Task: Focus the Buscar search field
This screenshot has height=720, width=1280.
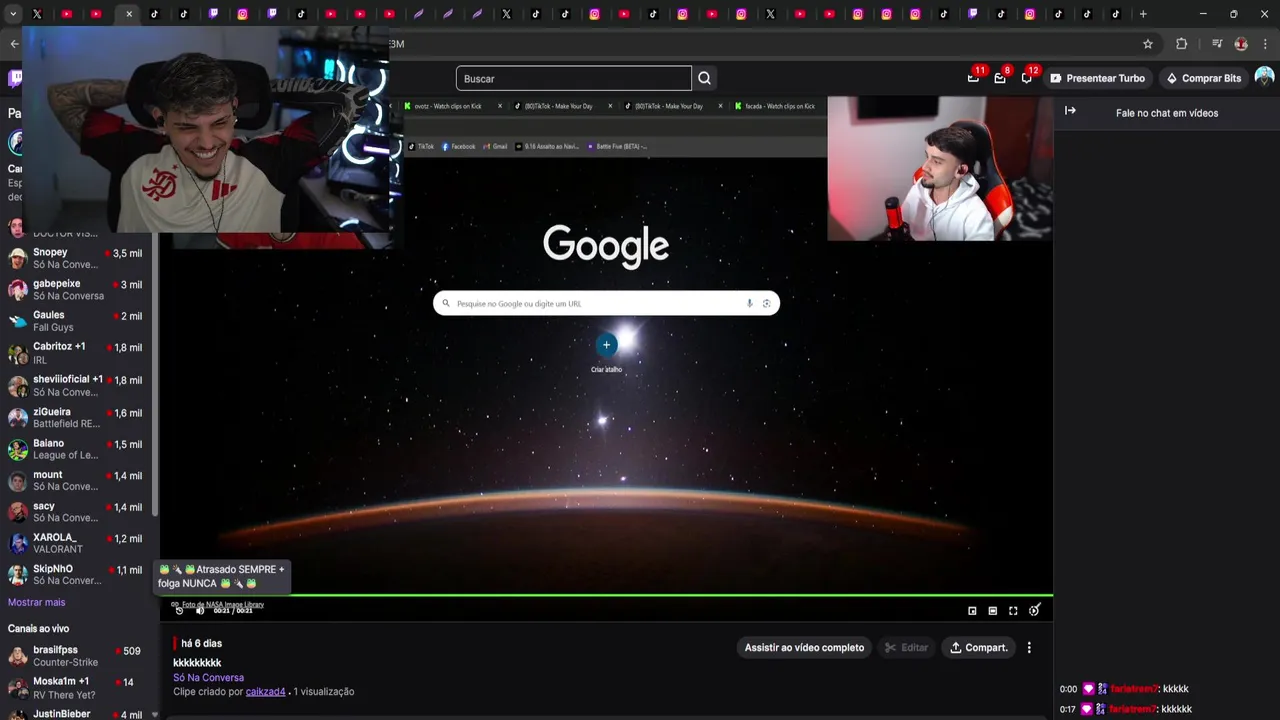Action: click(x=574, y=78)
